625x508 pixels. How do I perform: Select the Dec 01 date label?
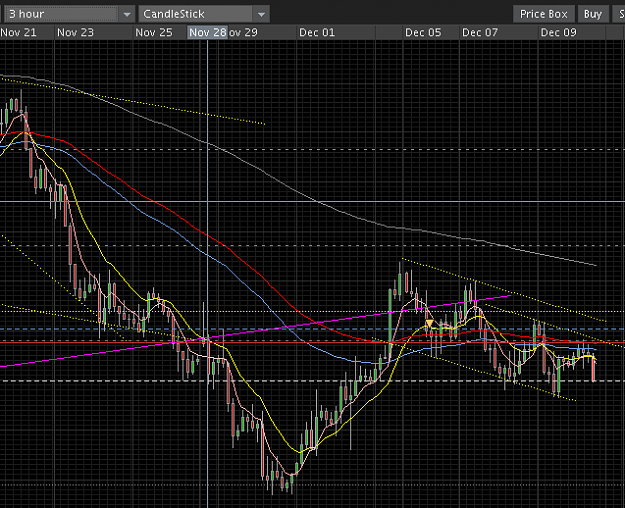coord(317,32)
